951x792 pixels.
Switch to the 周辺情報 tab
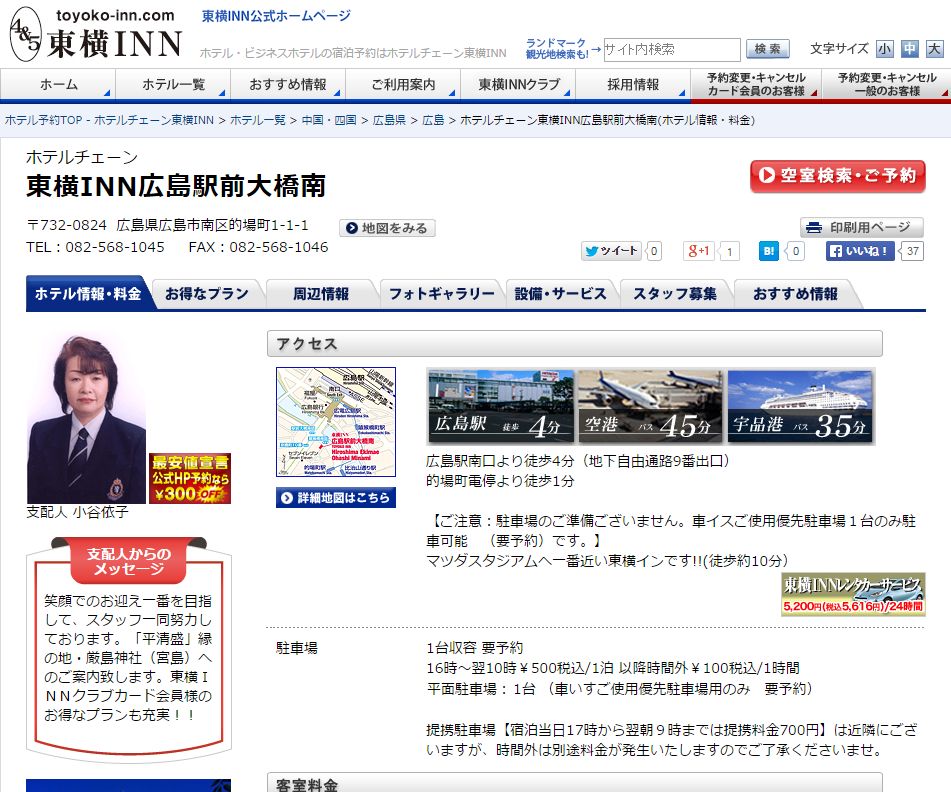tap(321, 294)
